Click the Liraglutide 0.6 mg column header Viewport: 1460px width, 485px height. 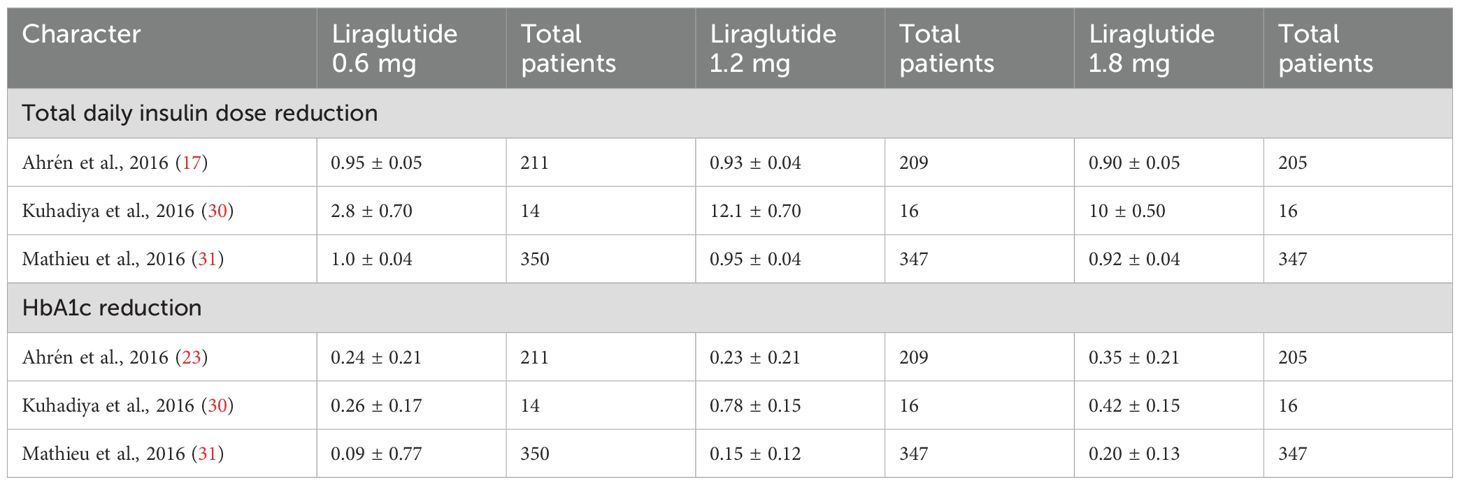394,48
